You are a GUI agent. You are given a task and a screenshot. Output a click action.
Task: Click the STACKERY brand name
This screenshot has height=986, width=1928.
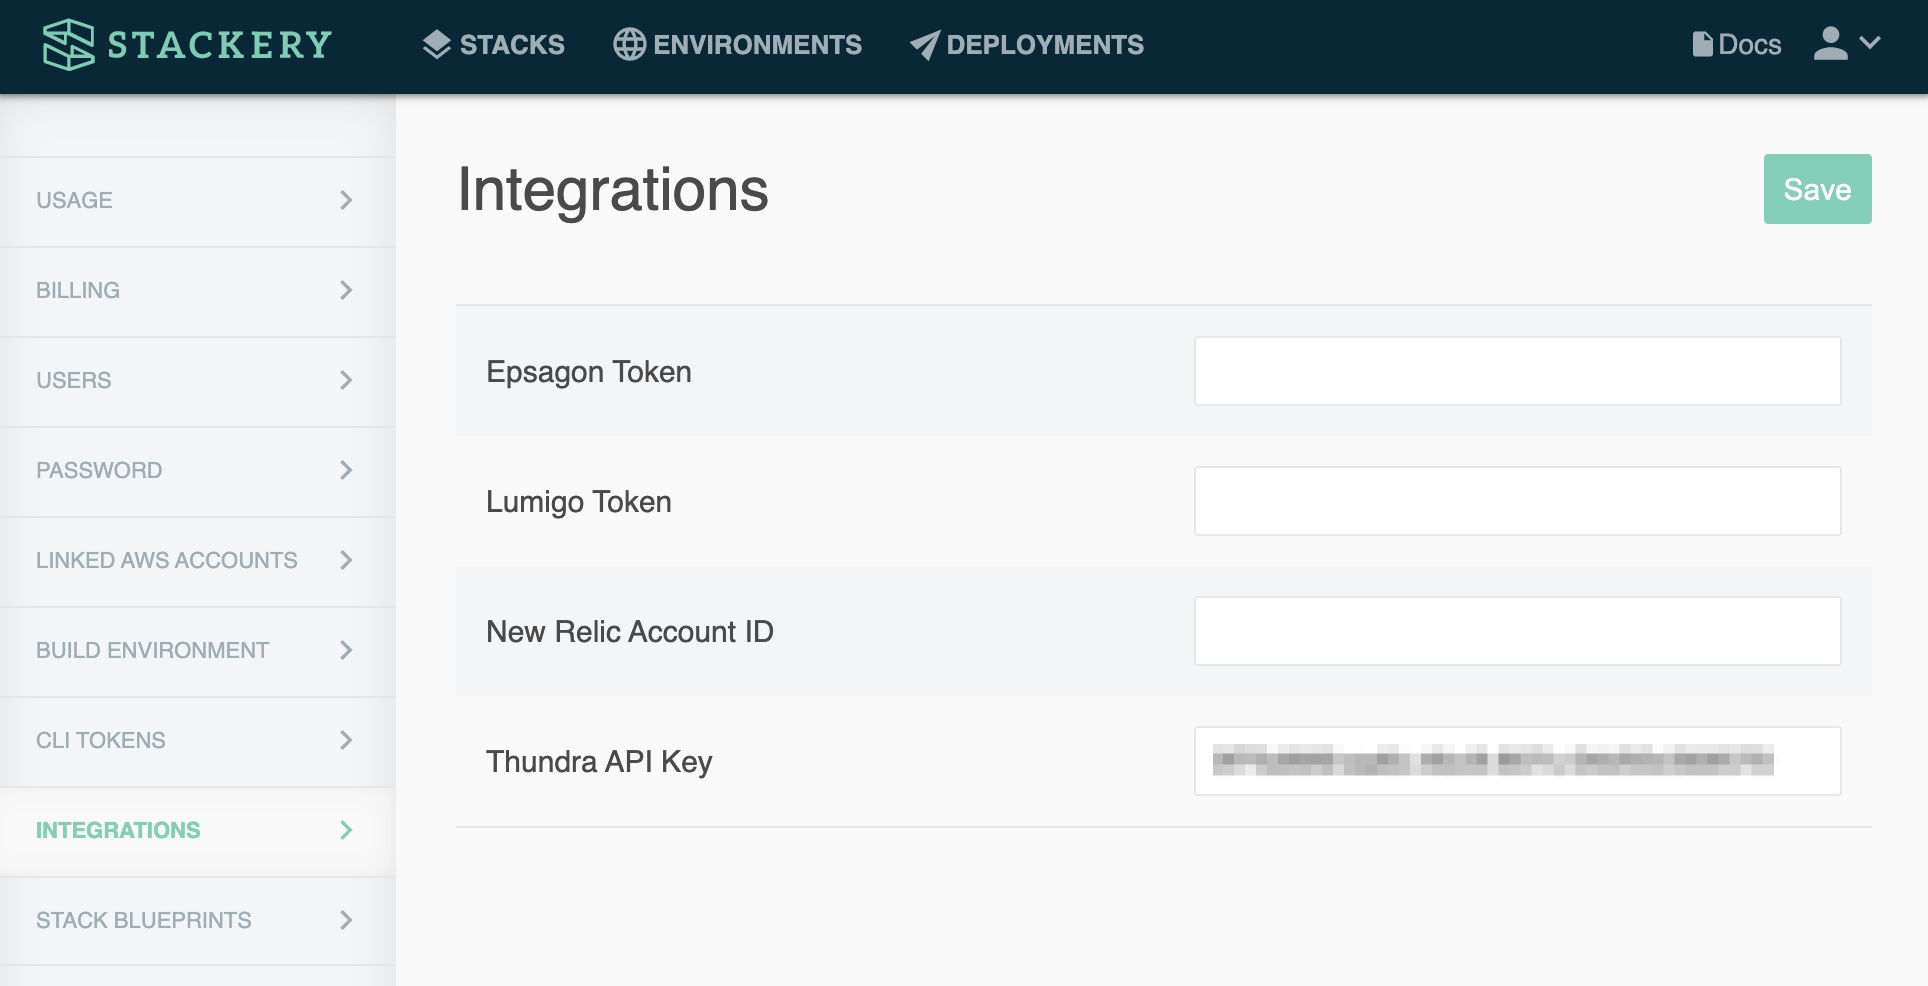pyautogui.click(x=219, y=45)
